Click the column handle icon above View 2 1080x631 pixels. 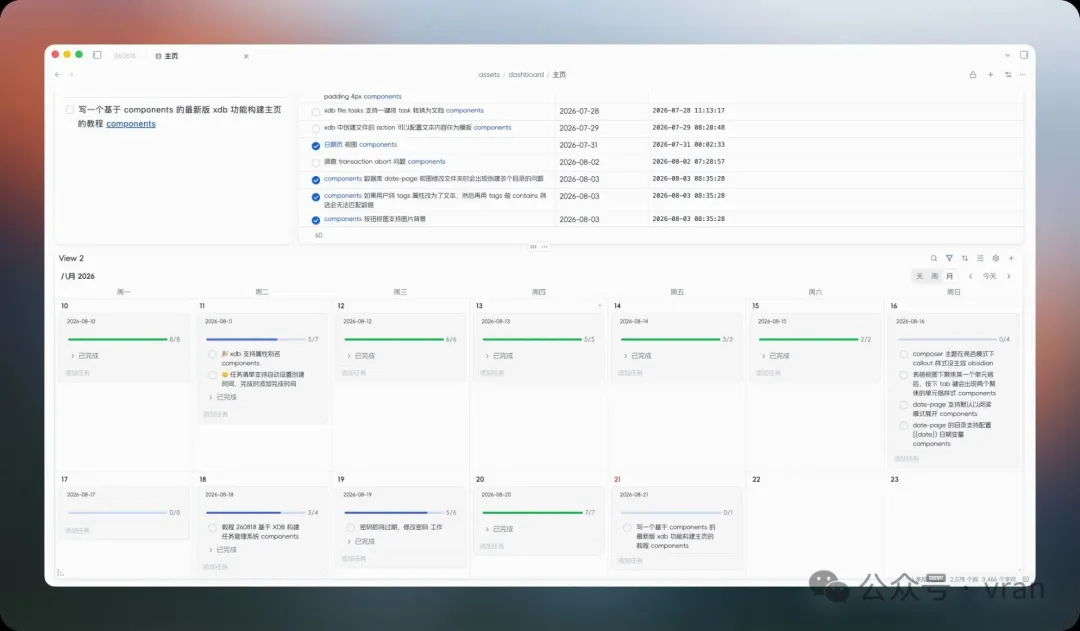(x=533, y=247)
